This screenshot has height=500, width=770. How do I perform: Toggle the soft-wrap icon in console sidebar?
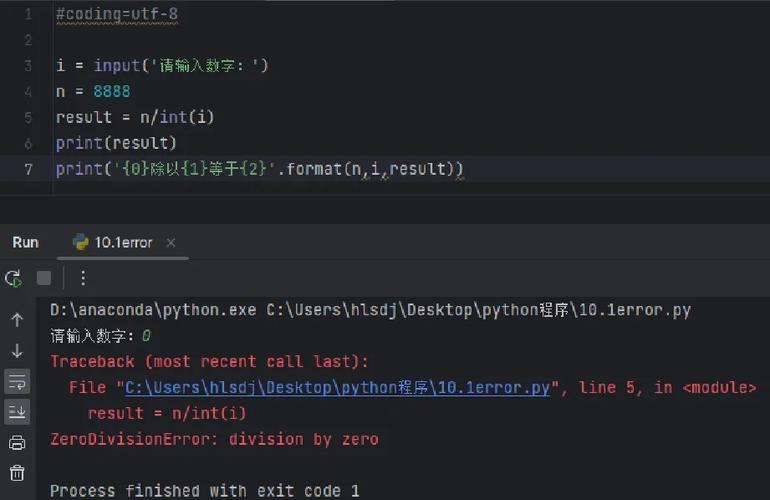coord(17,382)
